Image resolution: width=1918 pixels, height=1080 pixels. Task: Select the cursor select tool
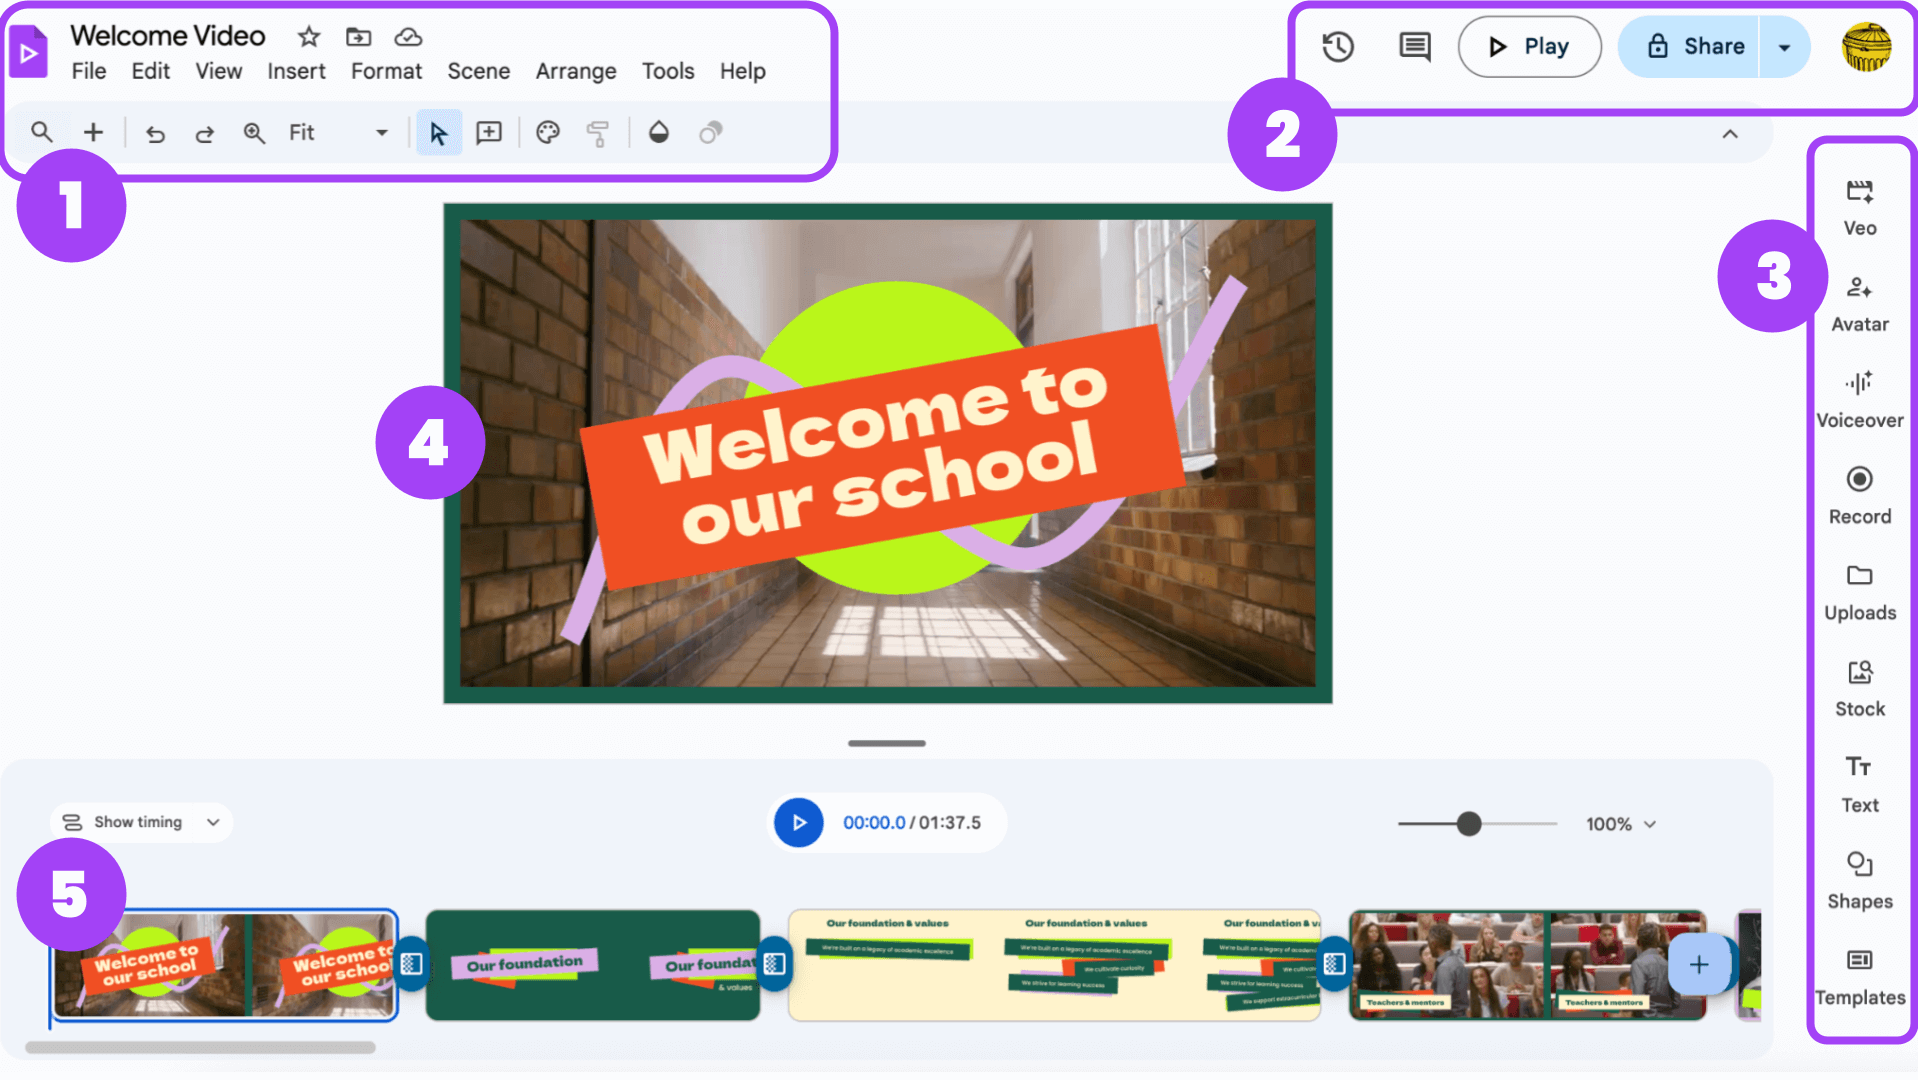click(x=438, y=133)
